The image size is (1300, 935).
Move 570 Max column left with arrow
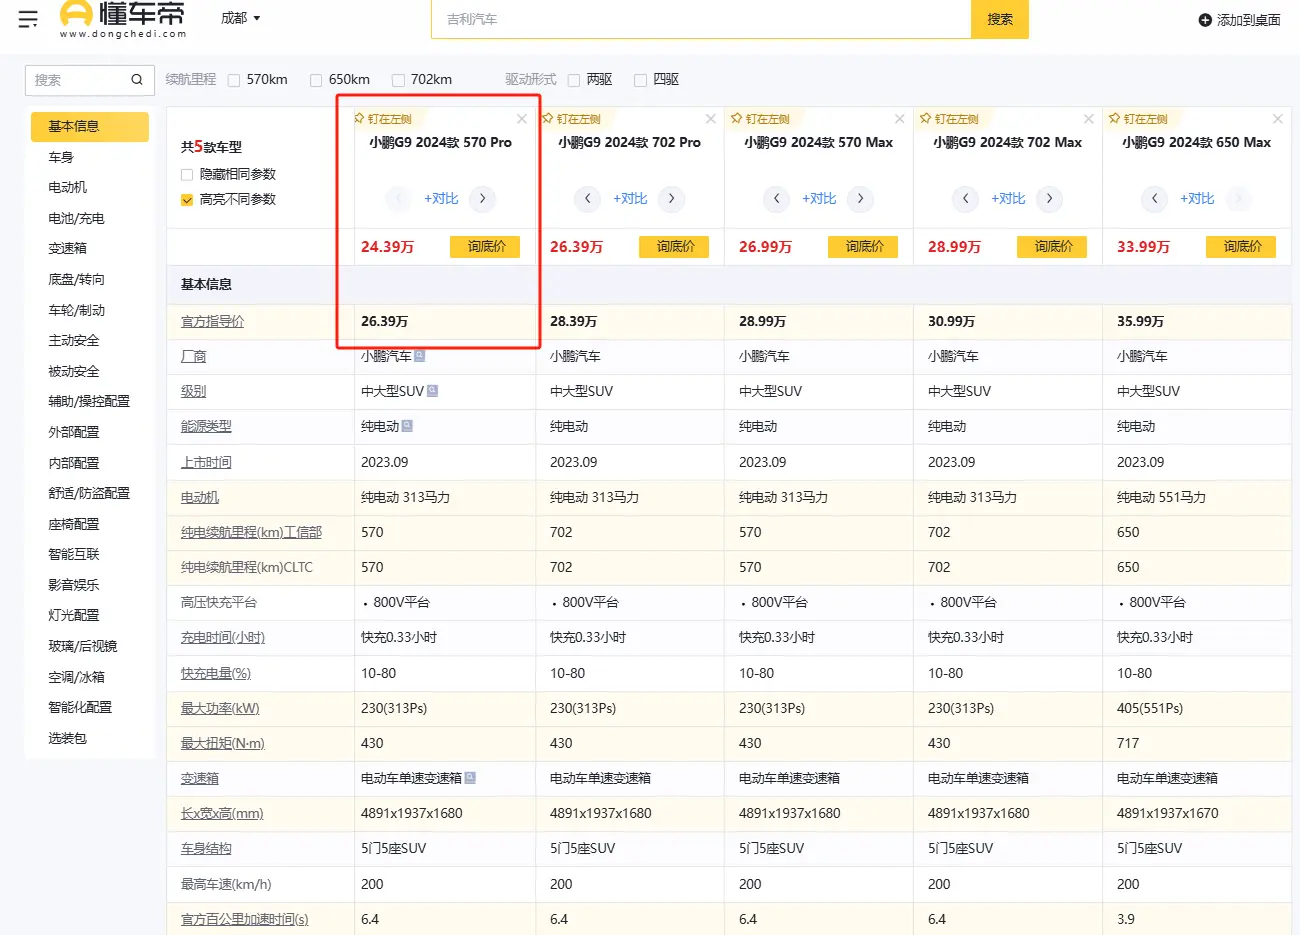click(777, 199)
